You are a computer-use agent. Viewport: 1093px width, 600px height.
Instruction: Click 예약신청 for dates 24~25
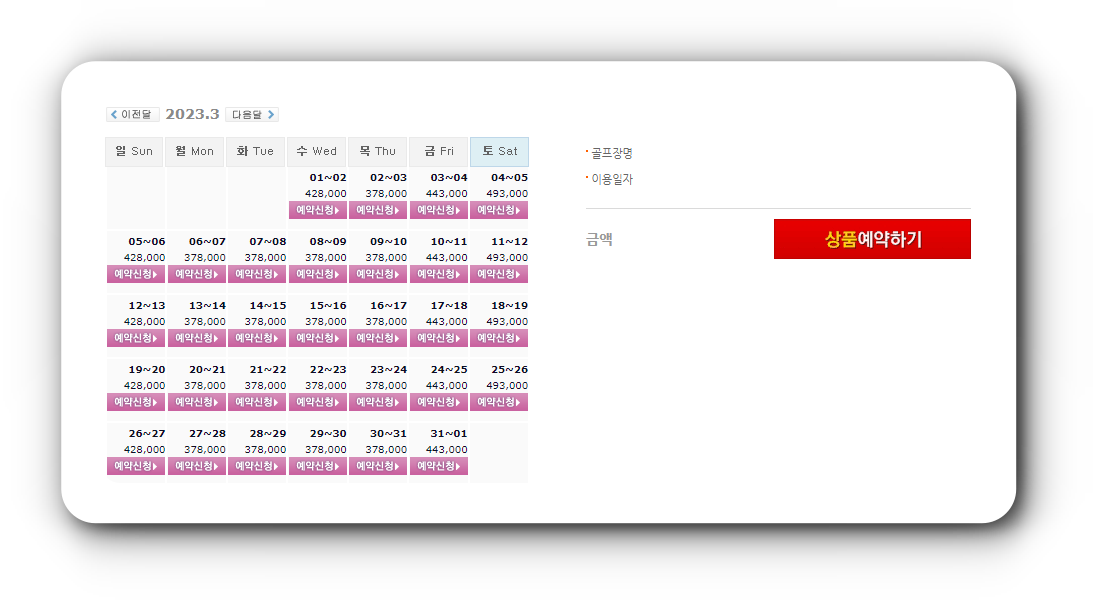438,402
